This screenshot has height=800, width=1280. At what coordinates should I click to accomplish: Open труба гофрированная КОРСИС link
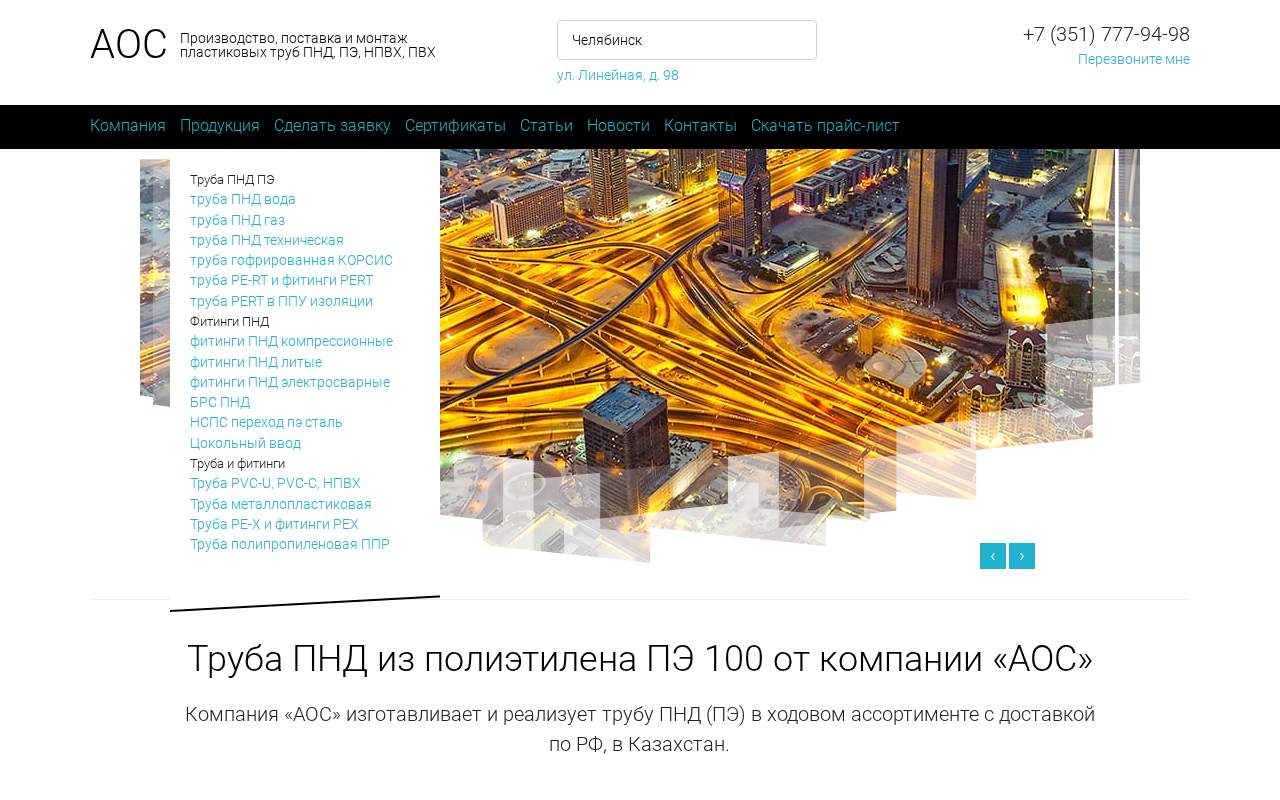[291, 260]
